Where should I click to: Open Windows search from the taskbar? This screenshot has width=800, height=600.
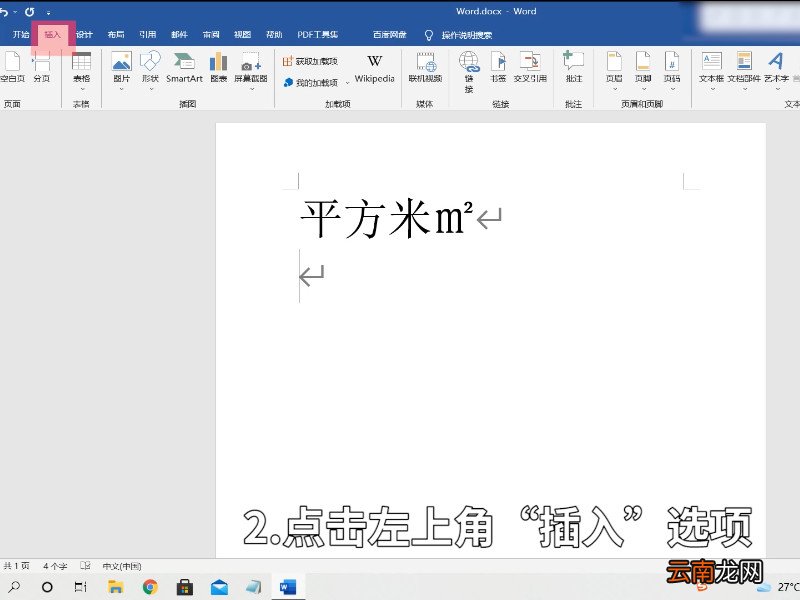click(x=14, y=587)
